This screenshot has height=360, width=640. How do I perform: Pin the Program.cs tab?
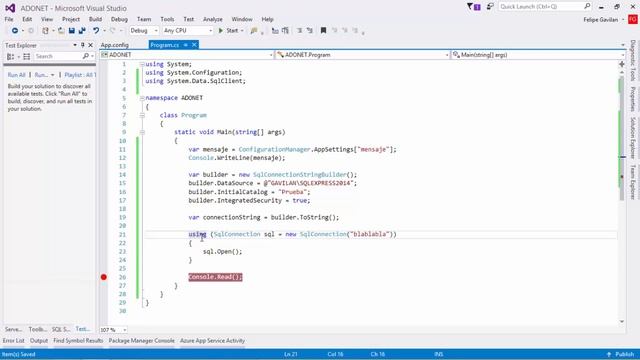(185, 45)
